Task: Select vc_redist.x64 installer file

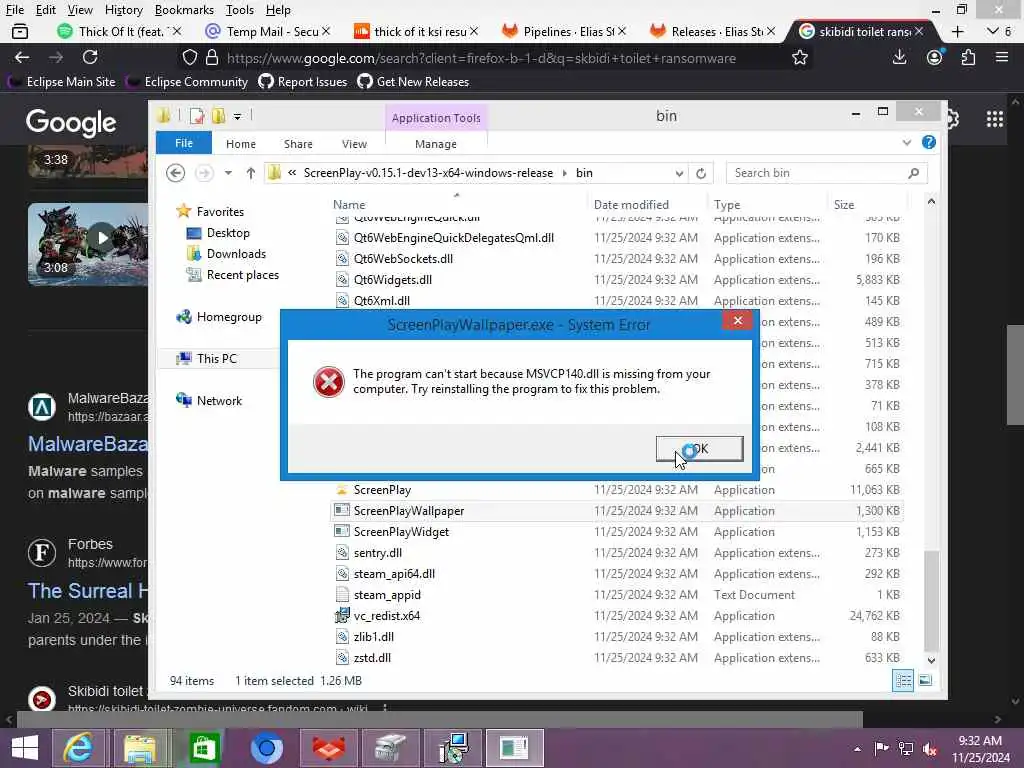Action: [x=387, y=616]
